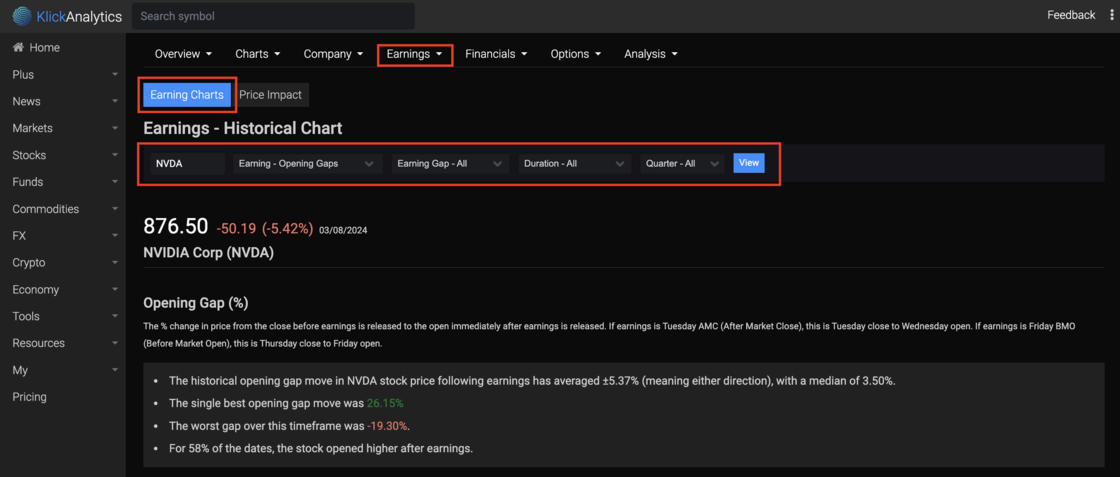
Task: Click the 03/08/2024 date text
Action: [x=344, y=230]
